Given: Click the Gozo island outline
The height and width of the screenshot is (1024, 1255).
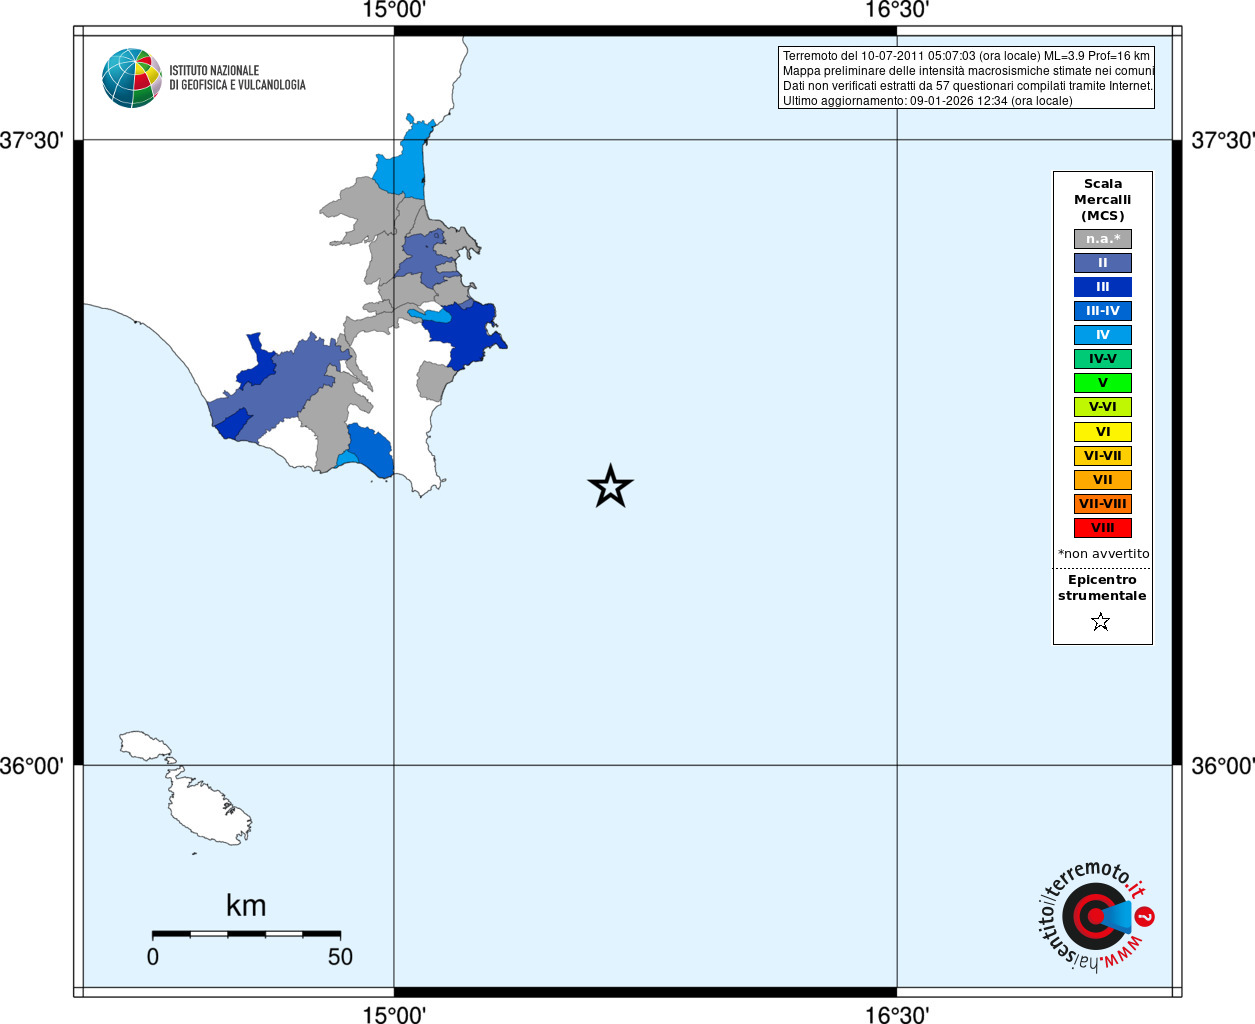Looking at the screenshot, I should tap(146, 746).
